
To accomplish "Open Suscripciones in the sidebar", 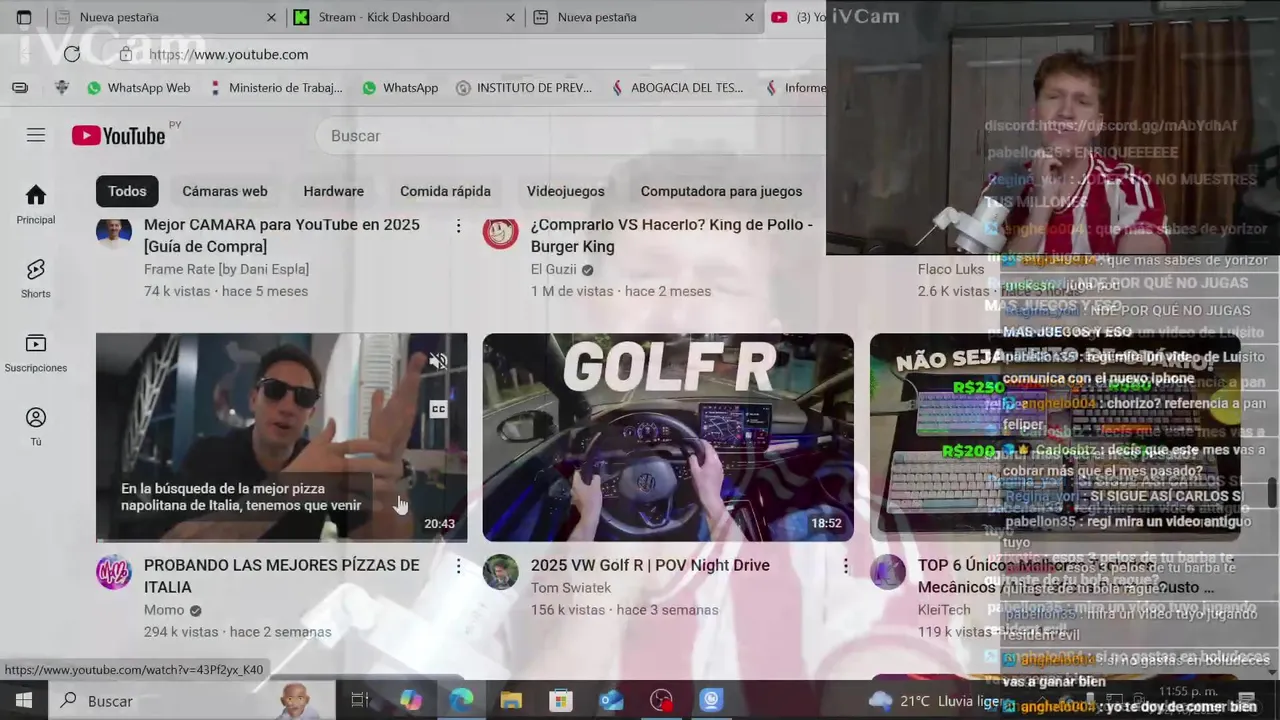I will point(36,353).
